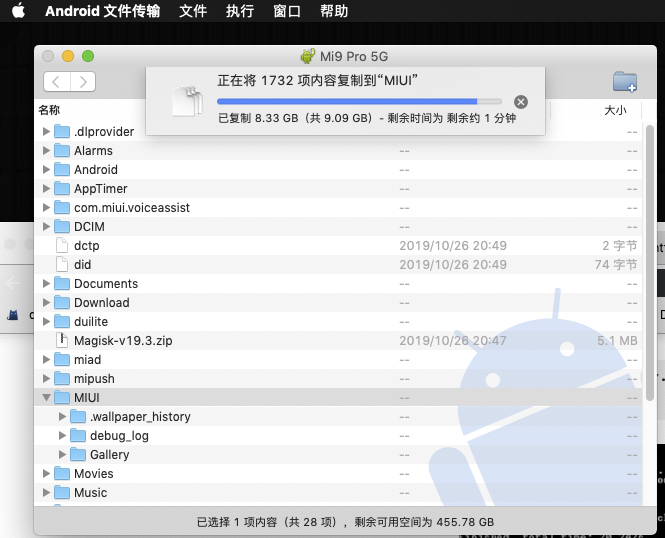Click the Documents folder icon
This screenshot has width=665, height=538.
[x=62, y=283]
